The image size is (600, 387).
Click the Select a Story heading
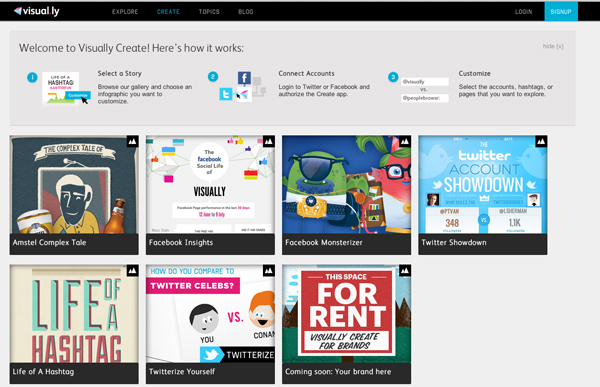(119, 73)
